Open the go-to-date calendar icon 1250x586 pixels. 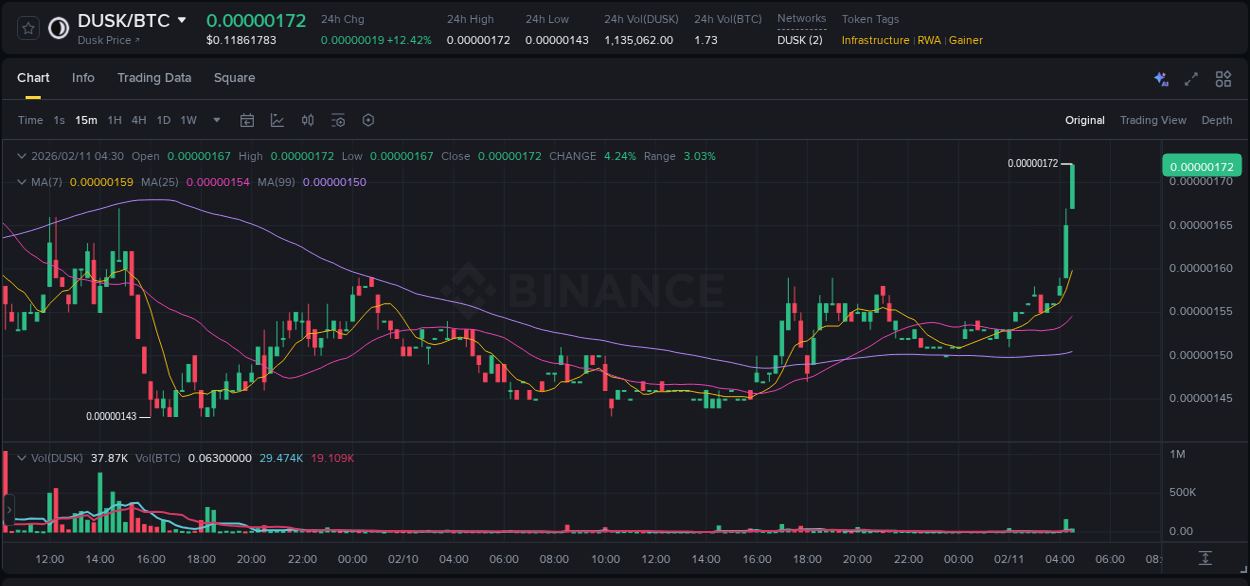247,120
